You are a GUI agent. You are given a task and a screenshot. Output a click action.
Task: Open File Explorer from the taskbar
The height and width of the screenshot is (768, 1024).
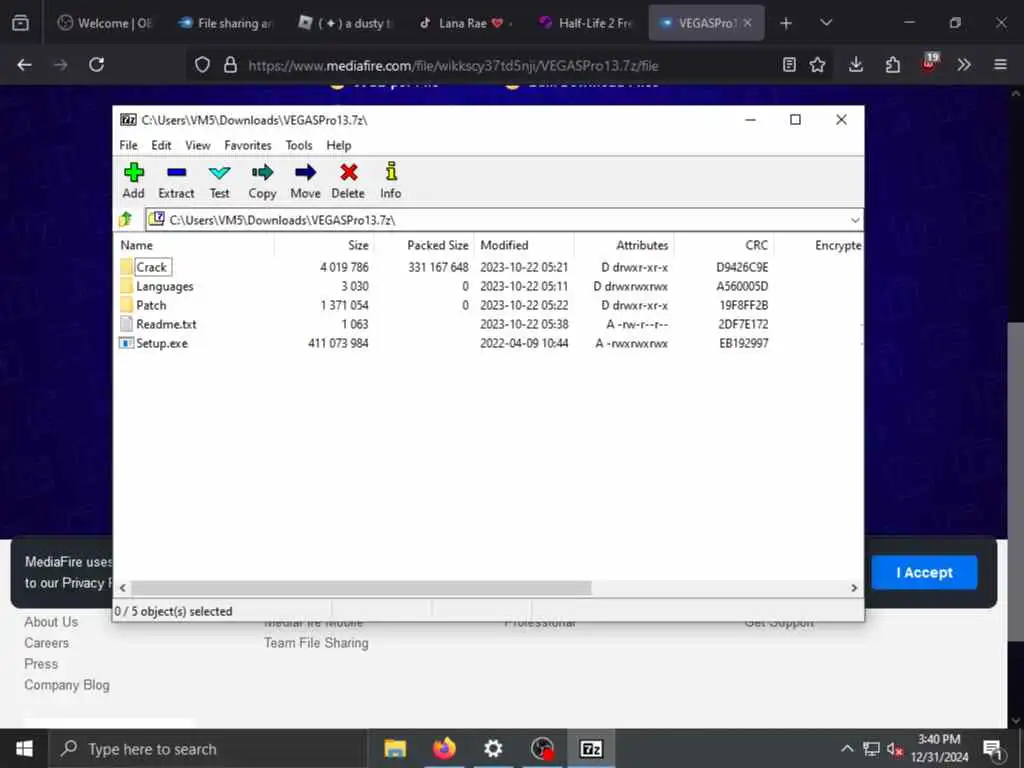pyautogui.click(x=395, y=748)
